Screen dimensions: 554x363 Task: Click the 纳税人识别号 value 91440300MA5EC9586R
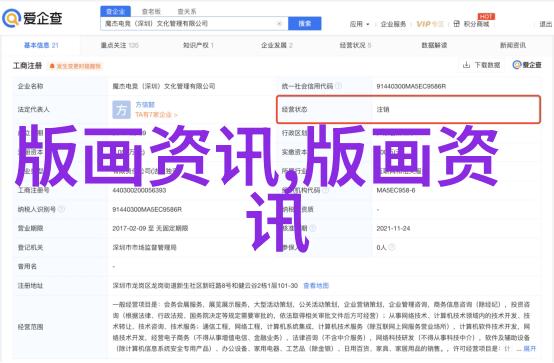click(147, 209)
